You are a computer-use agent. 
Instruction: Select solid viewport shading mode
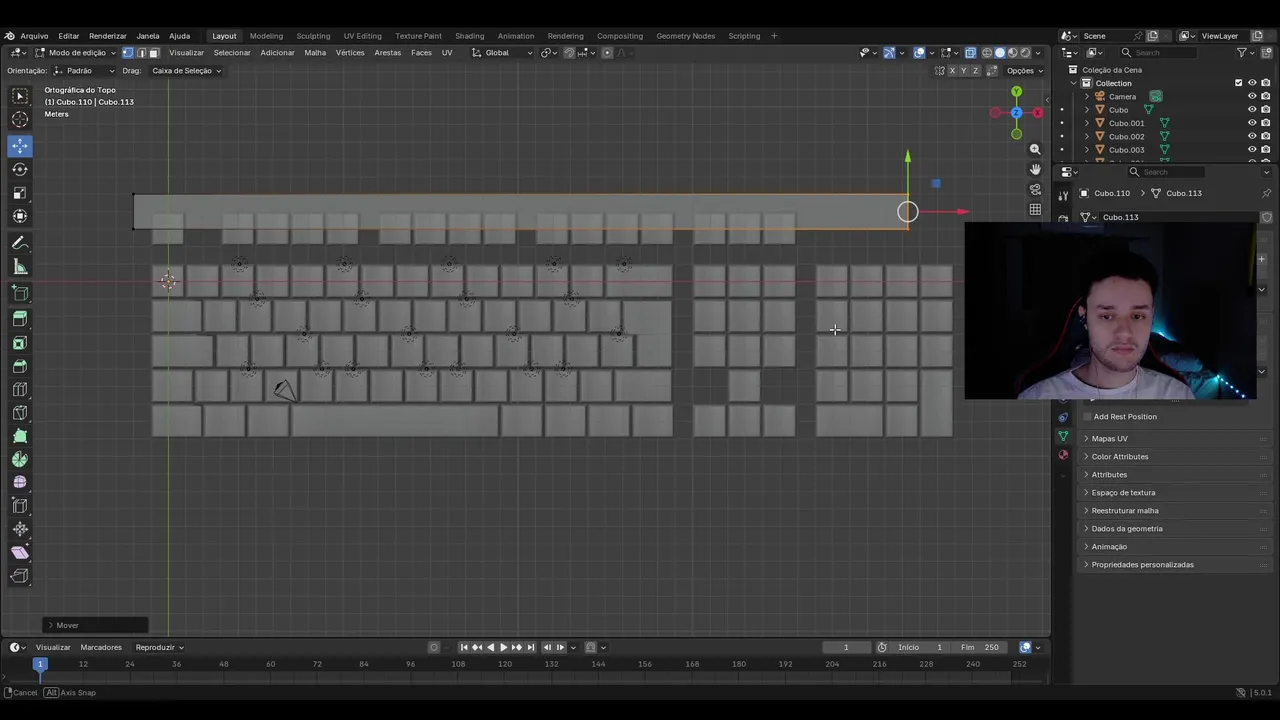999,53
